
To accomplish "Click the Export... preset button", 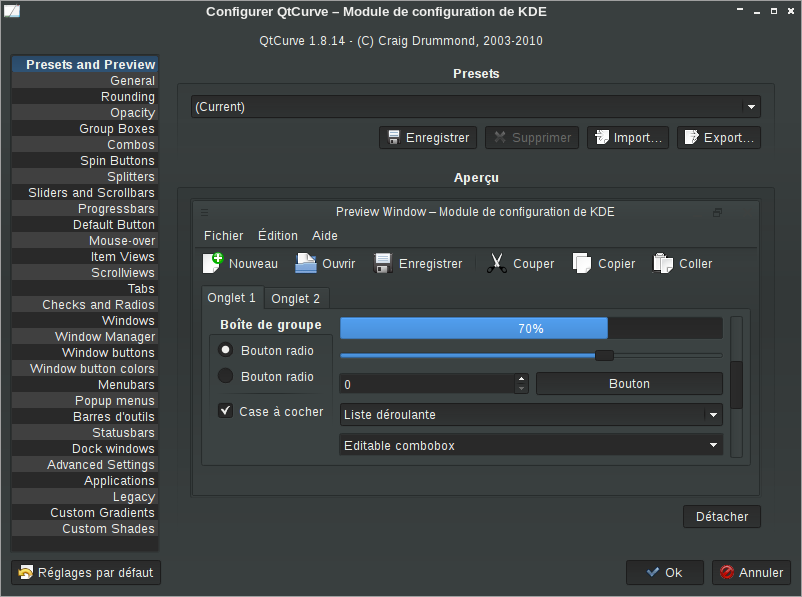I will 719,138.
